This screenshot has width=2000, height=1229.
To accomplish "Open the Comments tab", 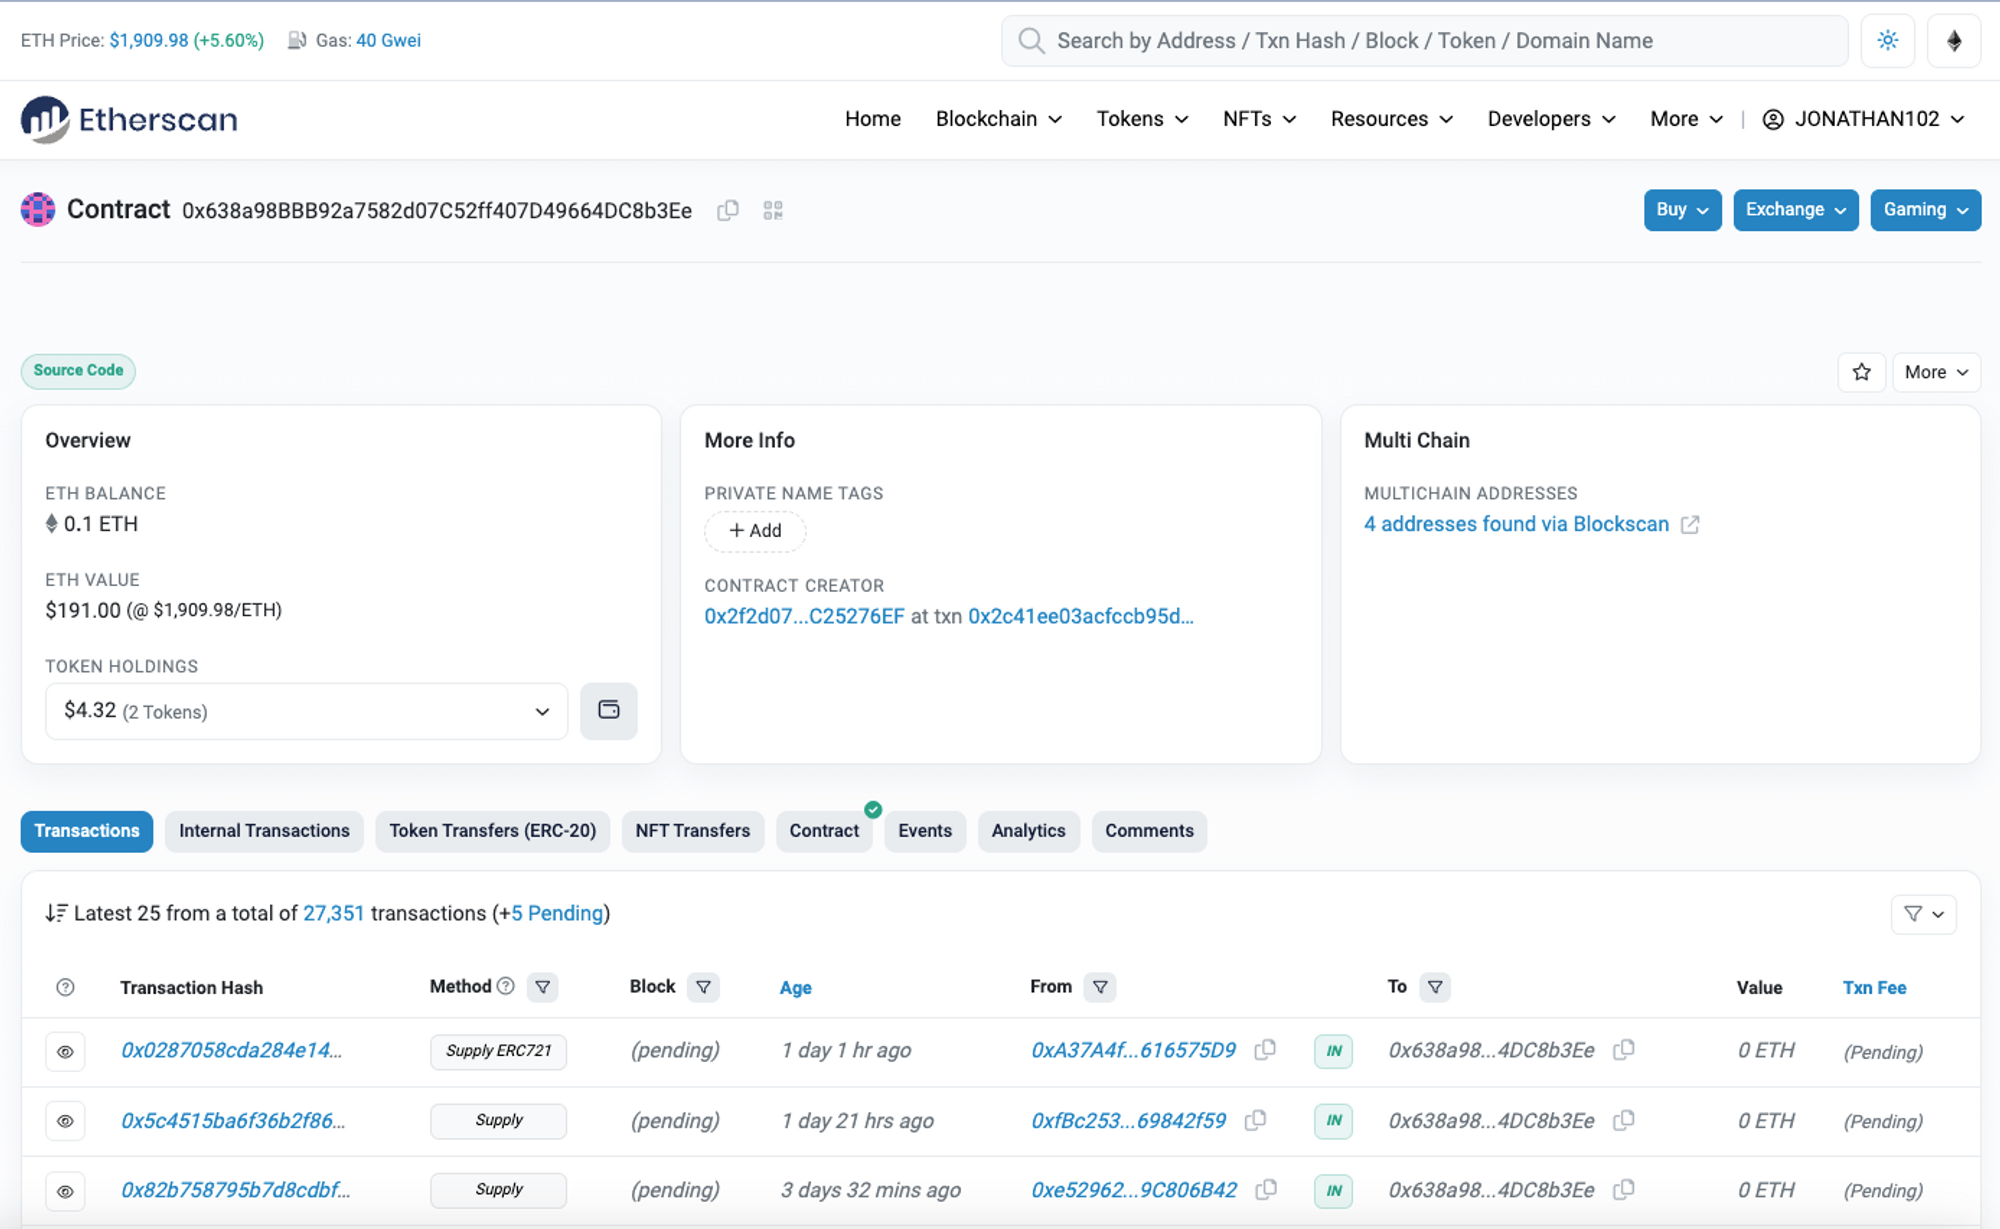I will [x=1149, y=831].
